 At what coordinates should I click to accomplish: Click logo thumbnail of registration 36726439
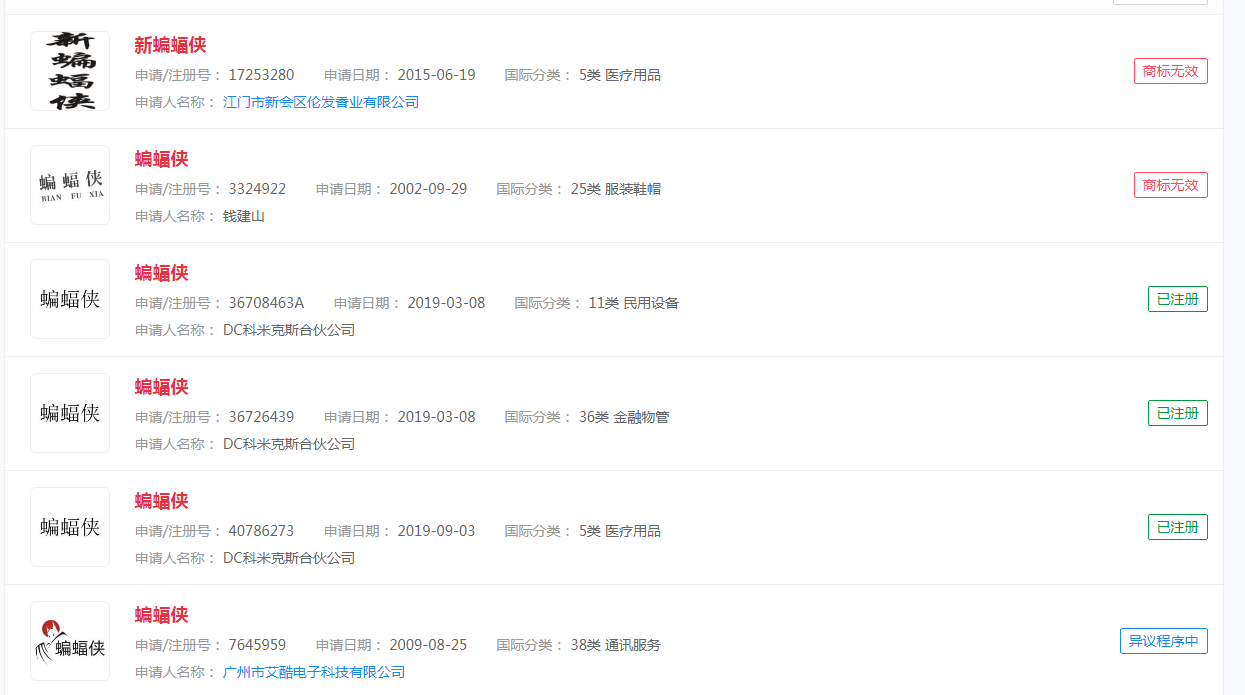(70, 413)
